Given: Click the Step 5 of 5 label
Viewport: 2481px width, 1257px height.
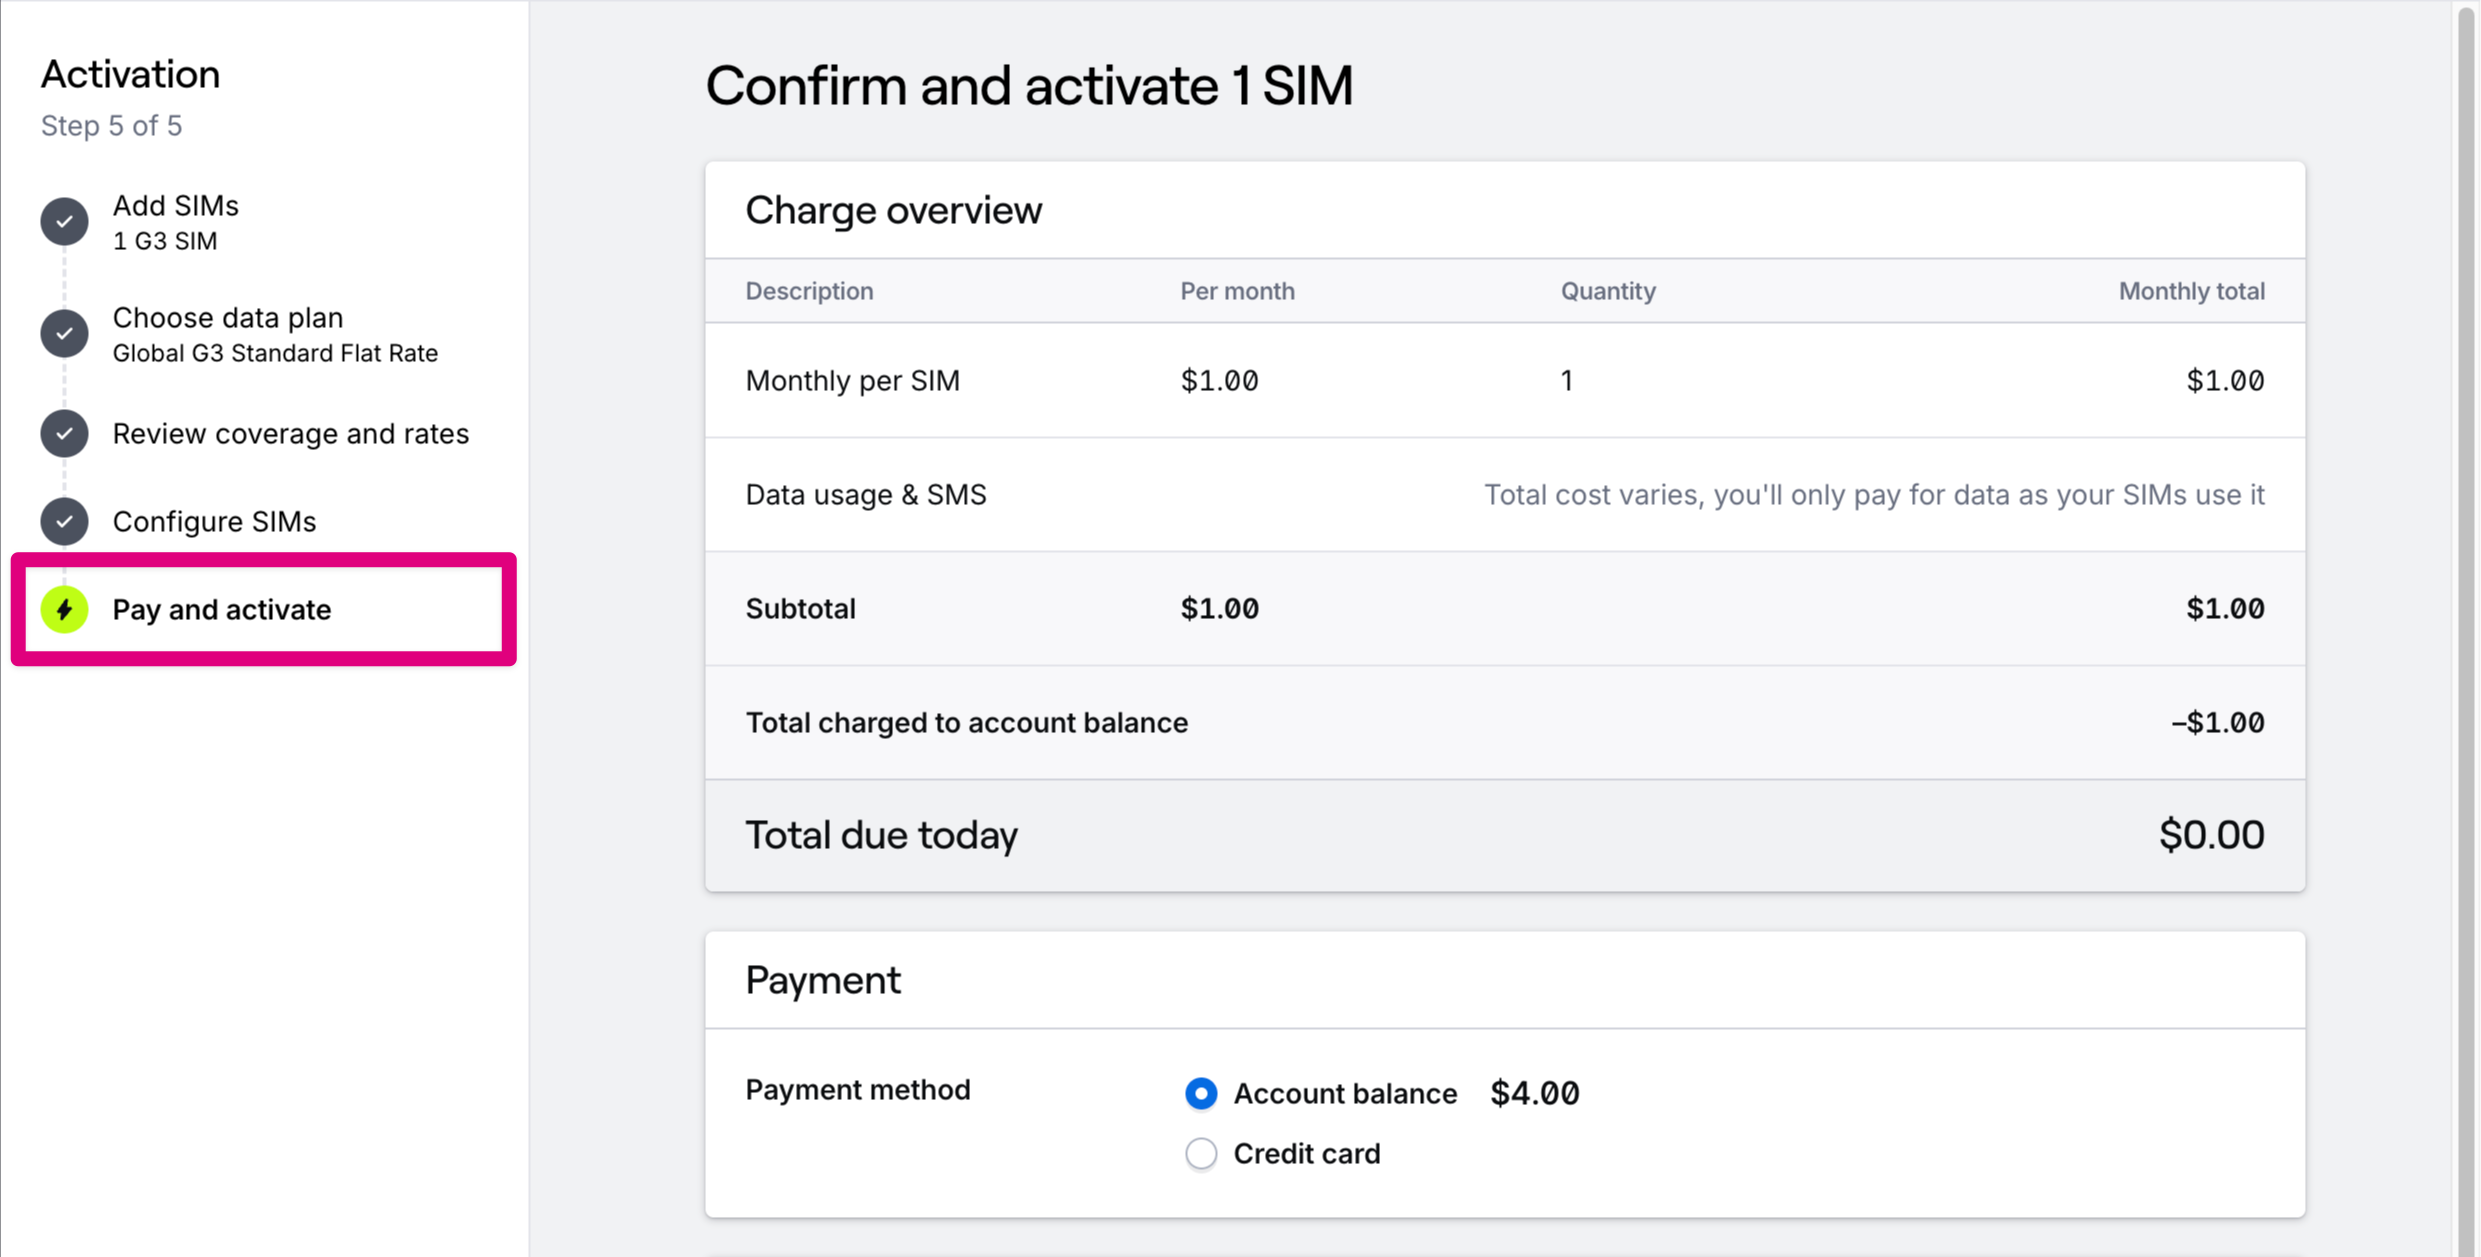Looking at the screenshot, I should pos(111,125).
